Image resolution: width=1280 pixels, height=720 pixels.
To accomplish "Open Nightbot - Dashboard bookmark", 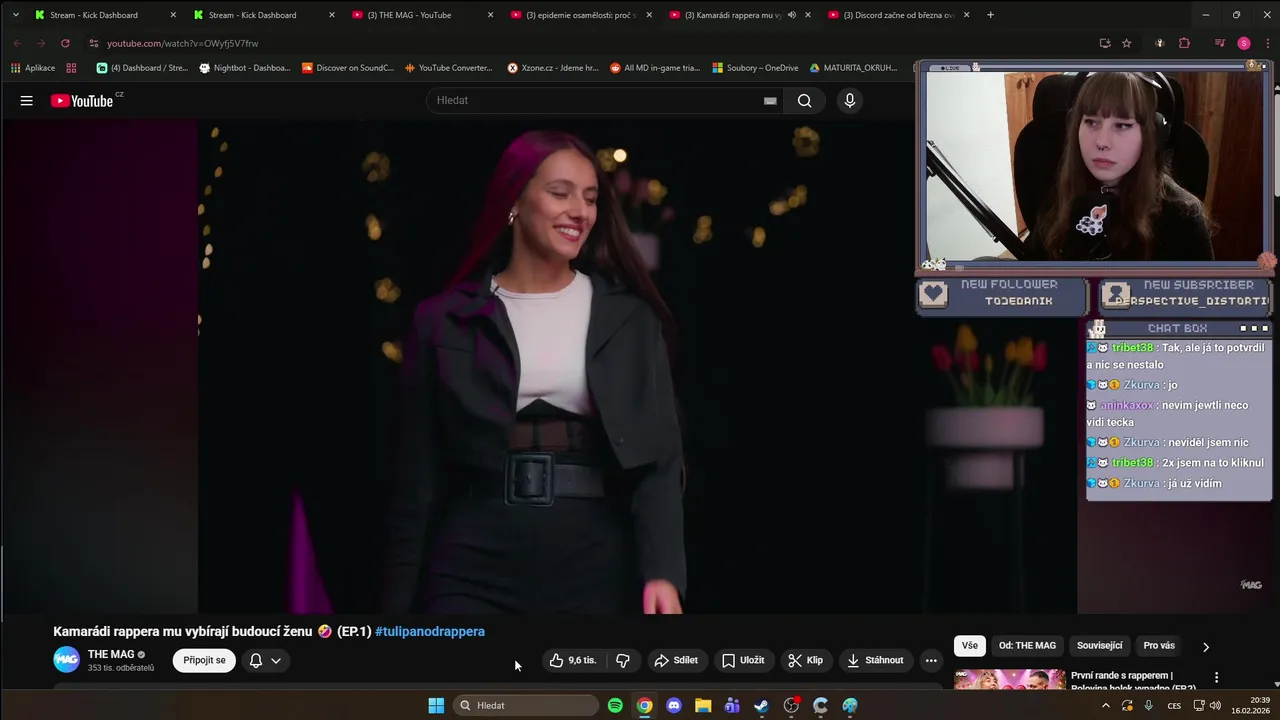I will (245, 68).
